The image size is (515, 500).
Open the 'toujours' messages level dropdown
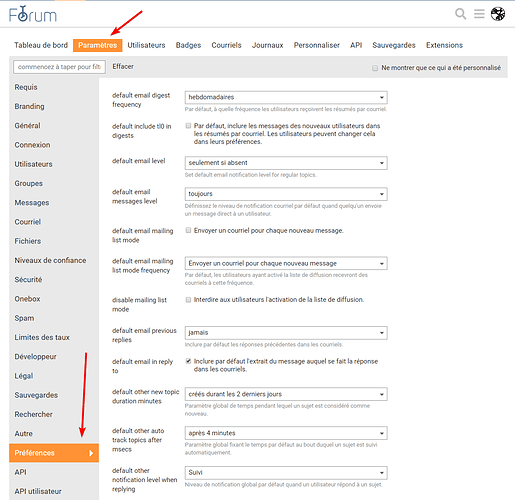point(286,194)
